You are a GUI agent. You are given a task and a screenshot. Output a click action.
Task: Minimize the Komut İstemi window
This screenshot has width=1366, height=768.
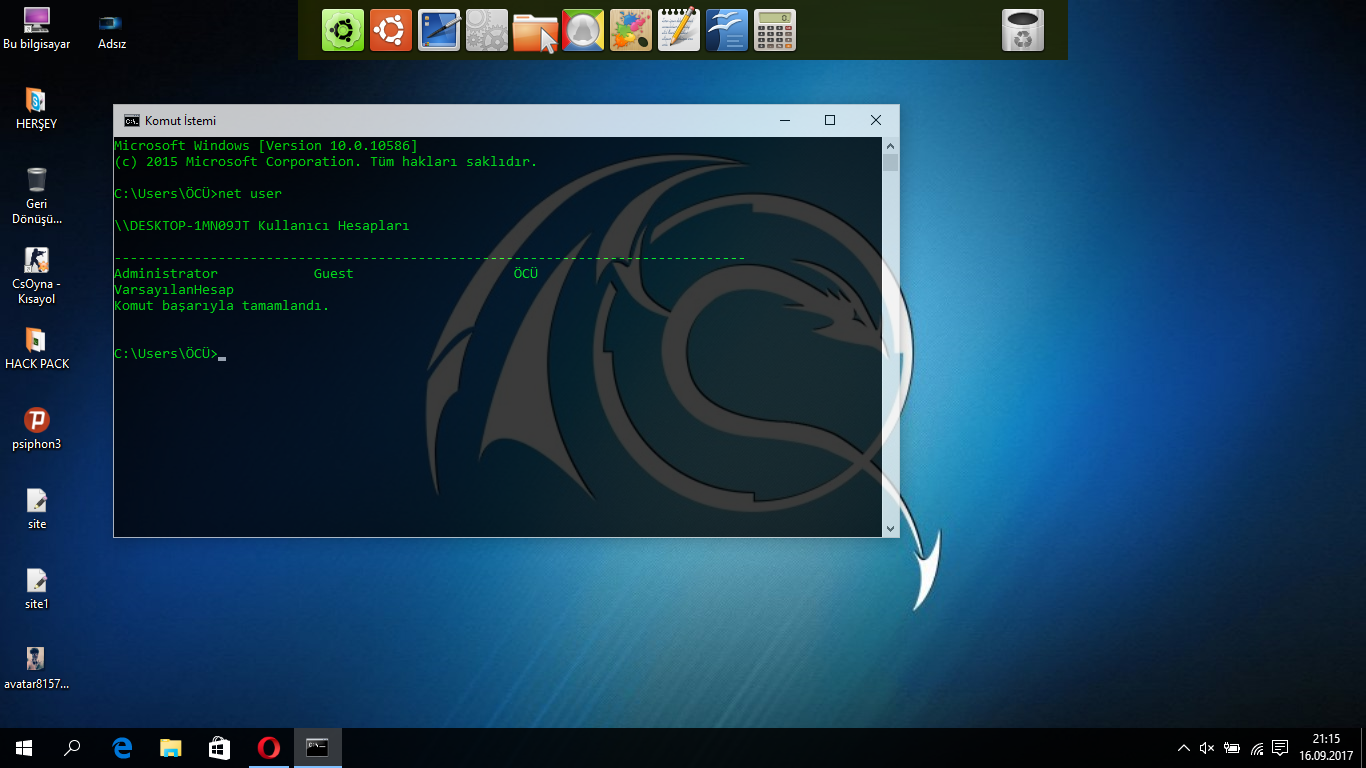(783, 120)
